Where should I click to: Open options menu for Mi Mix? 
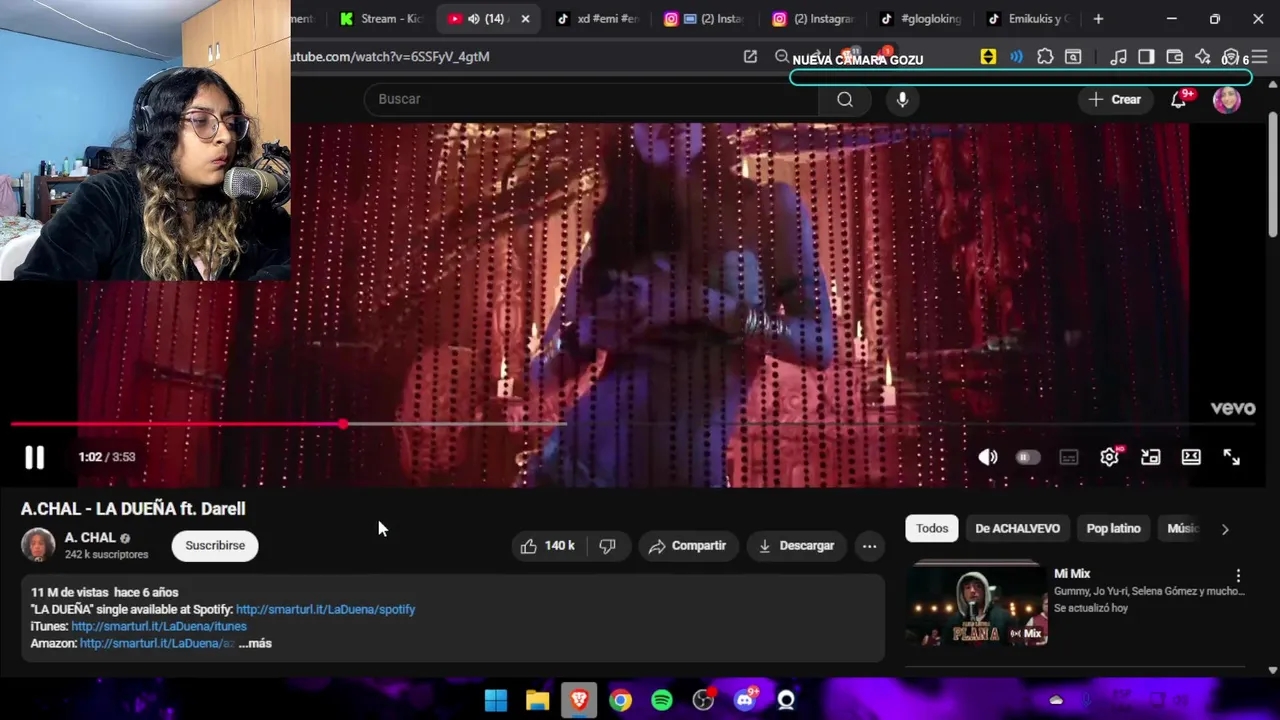tap(1238, 576)
